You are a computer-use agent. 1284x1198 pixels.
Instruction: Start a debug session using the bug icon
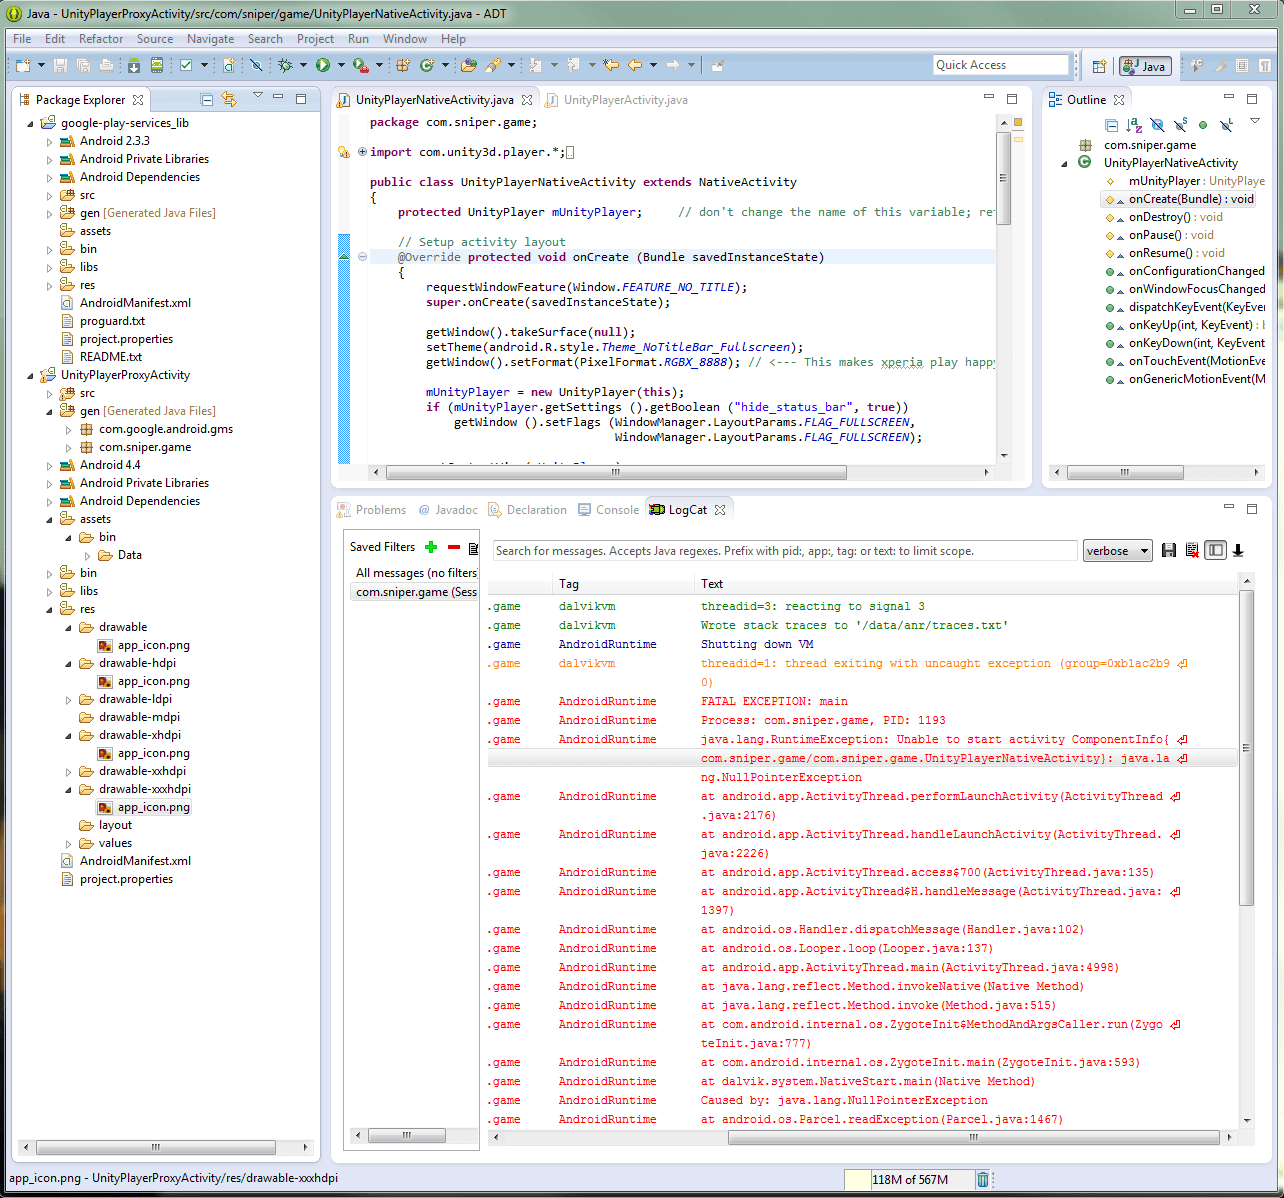286,65
